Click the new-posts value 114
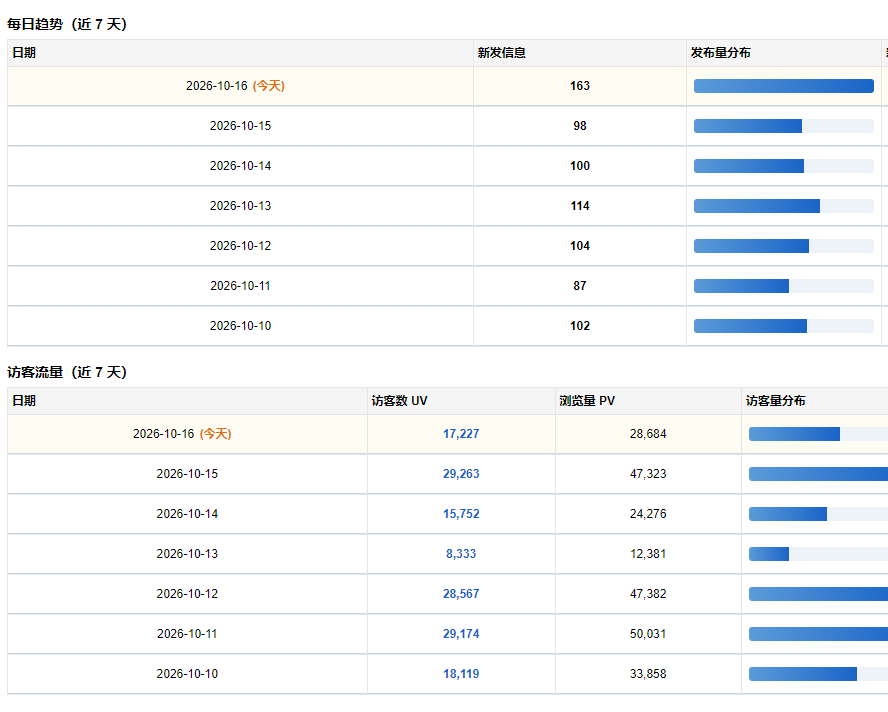888x712 pixels. (x=580, y=206)
